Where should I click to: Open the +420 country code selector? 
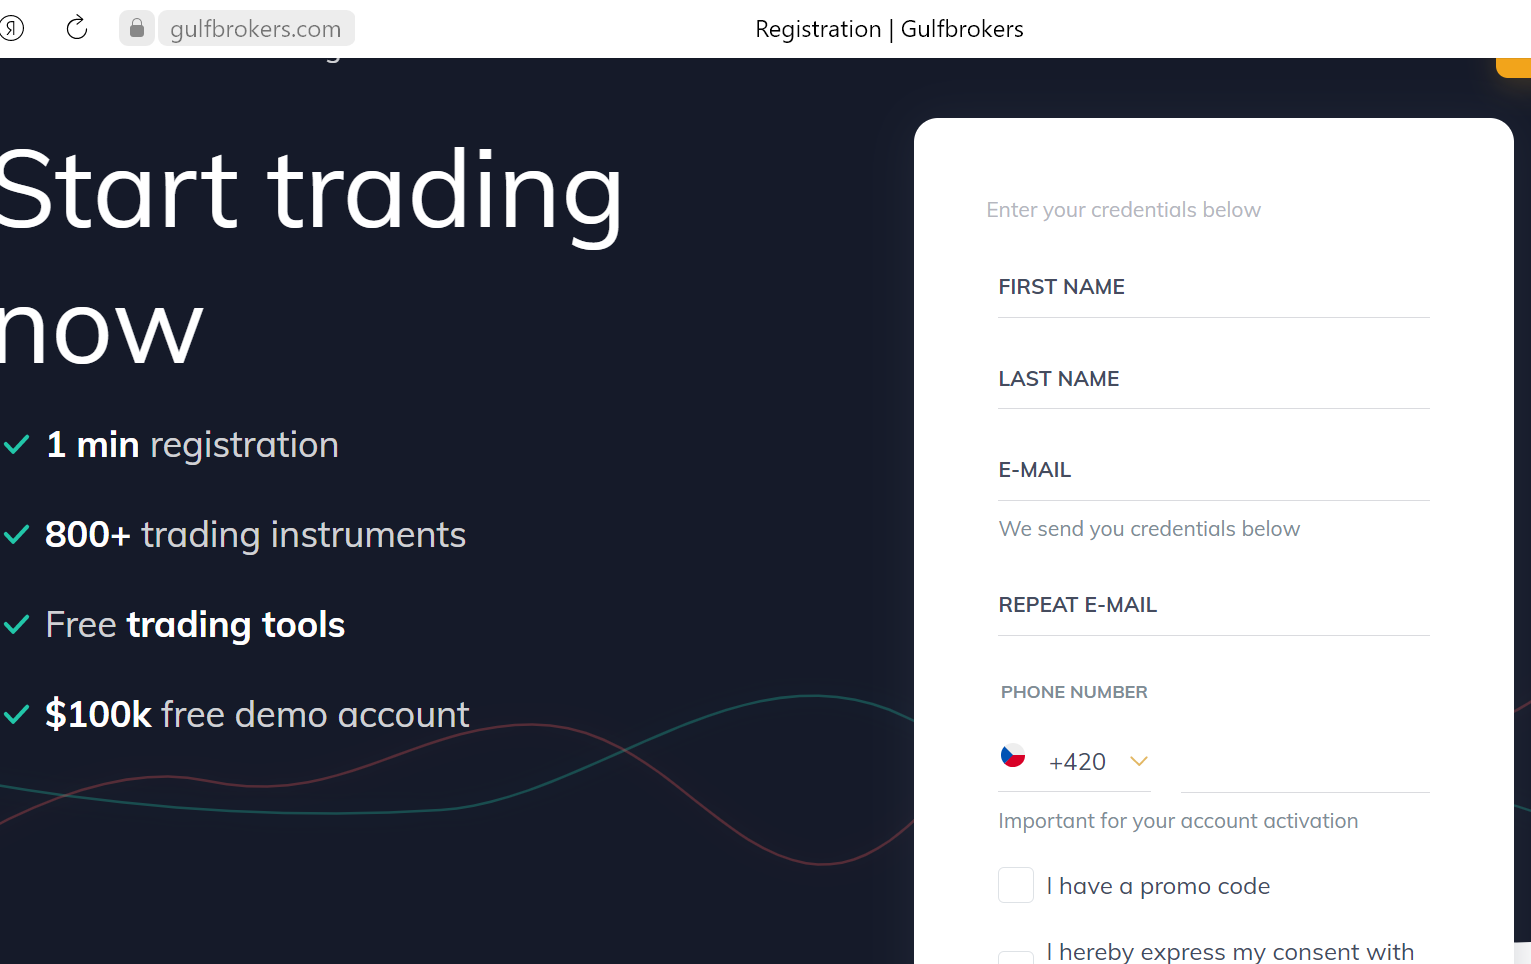click(x=1074, y=762)
